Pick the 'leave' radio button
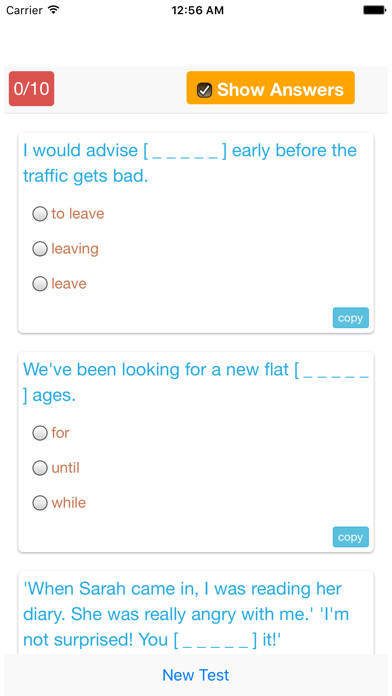 (x=40, y=284)
